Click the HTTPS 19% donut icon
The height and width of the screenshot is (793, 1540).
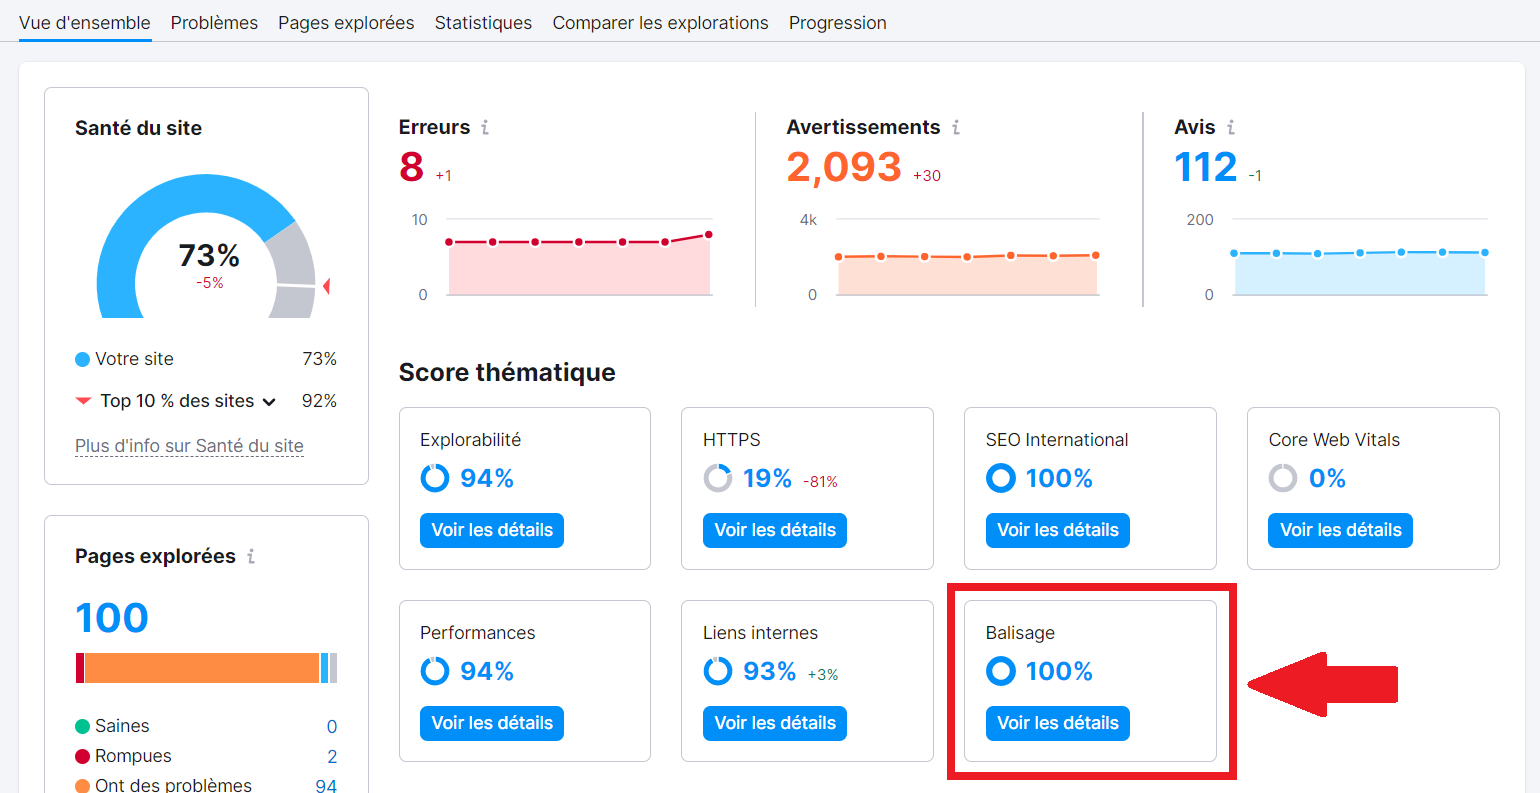(x=718, y=478)
